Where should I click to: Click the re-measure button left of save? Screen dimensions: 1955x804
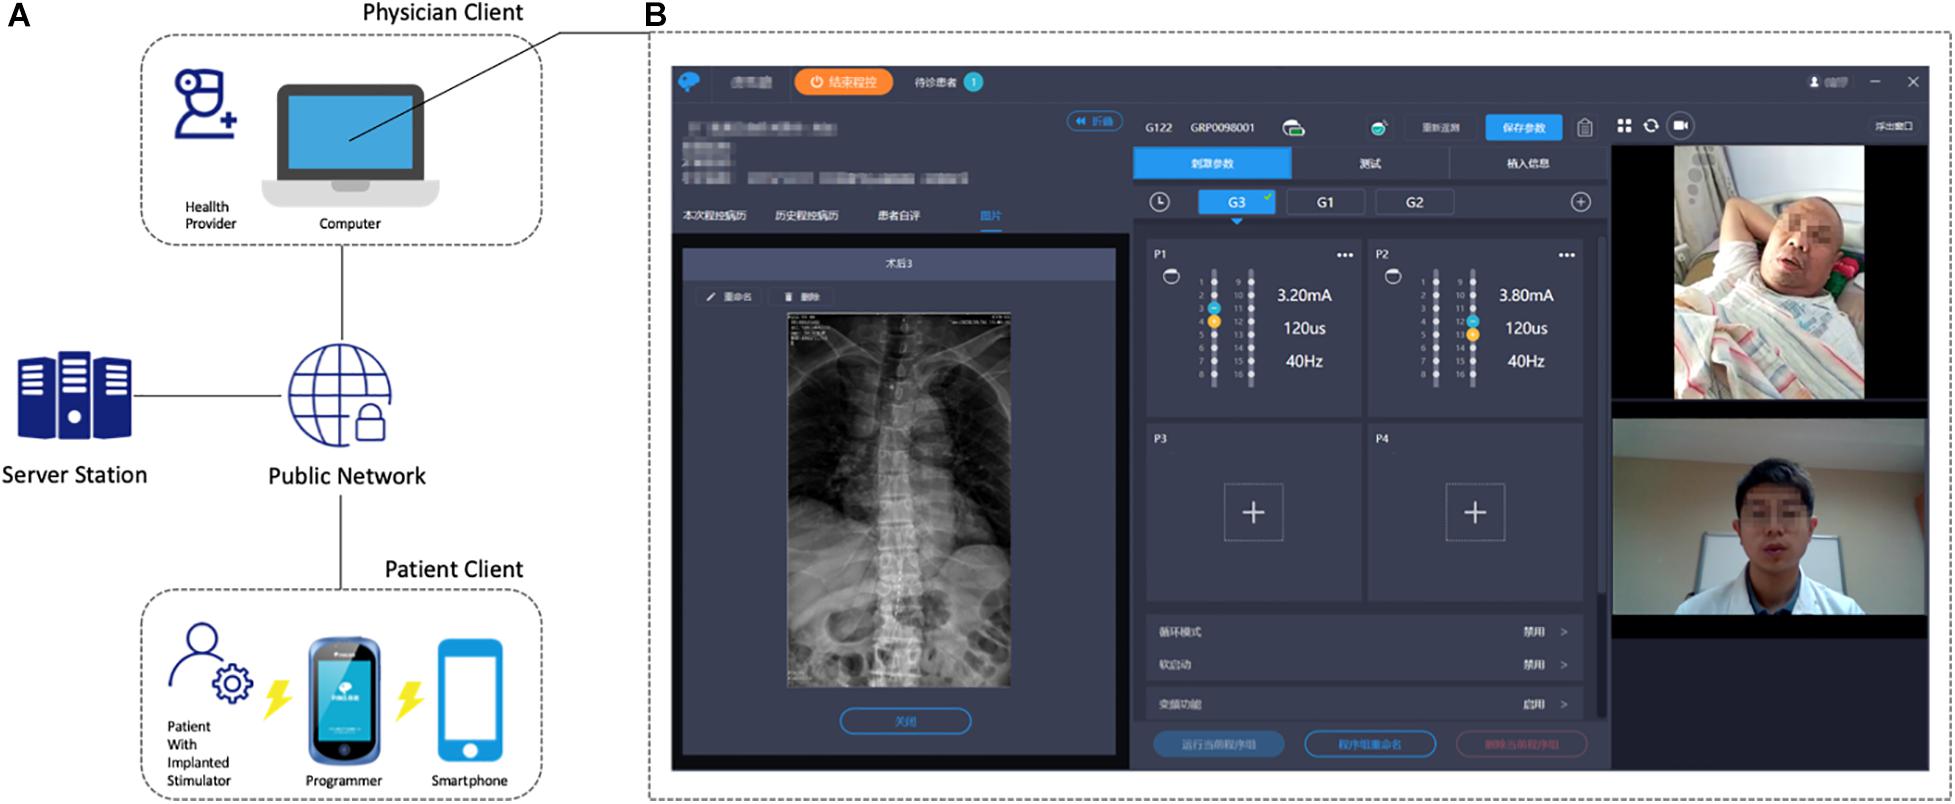pos(1441,127)
